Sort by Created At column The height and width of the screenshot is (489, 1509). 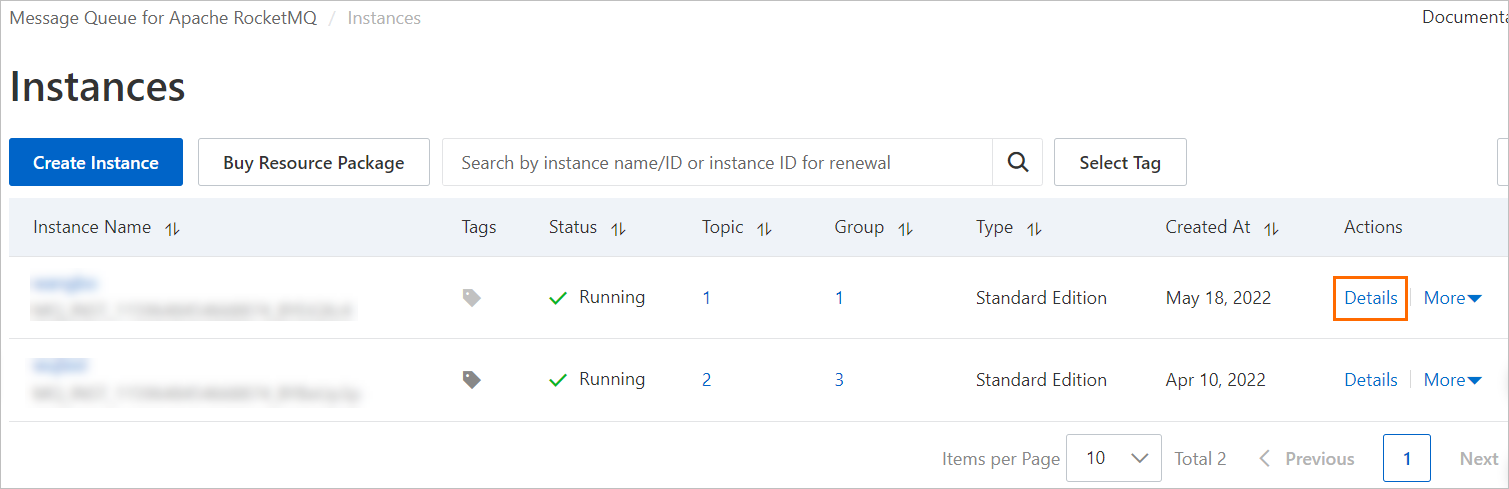tap(1271, 229)
